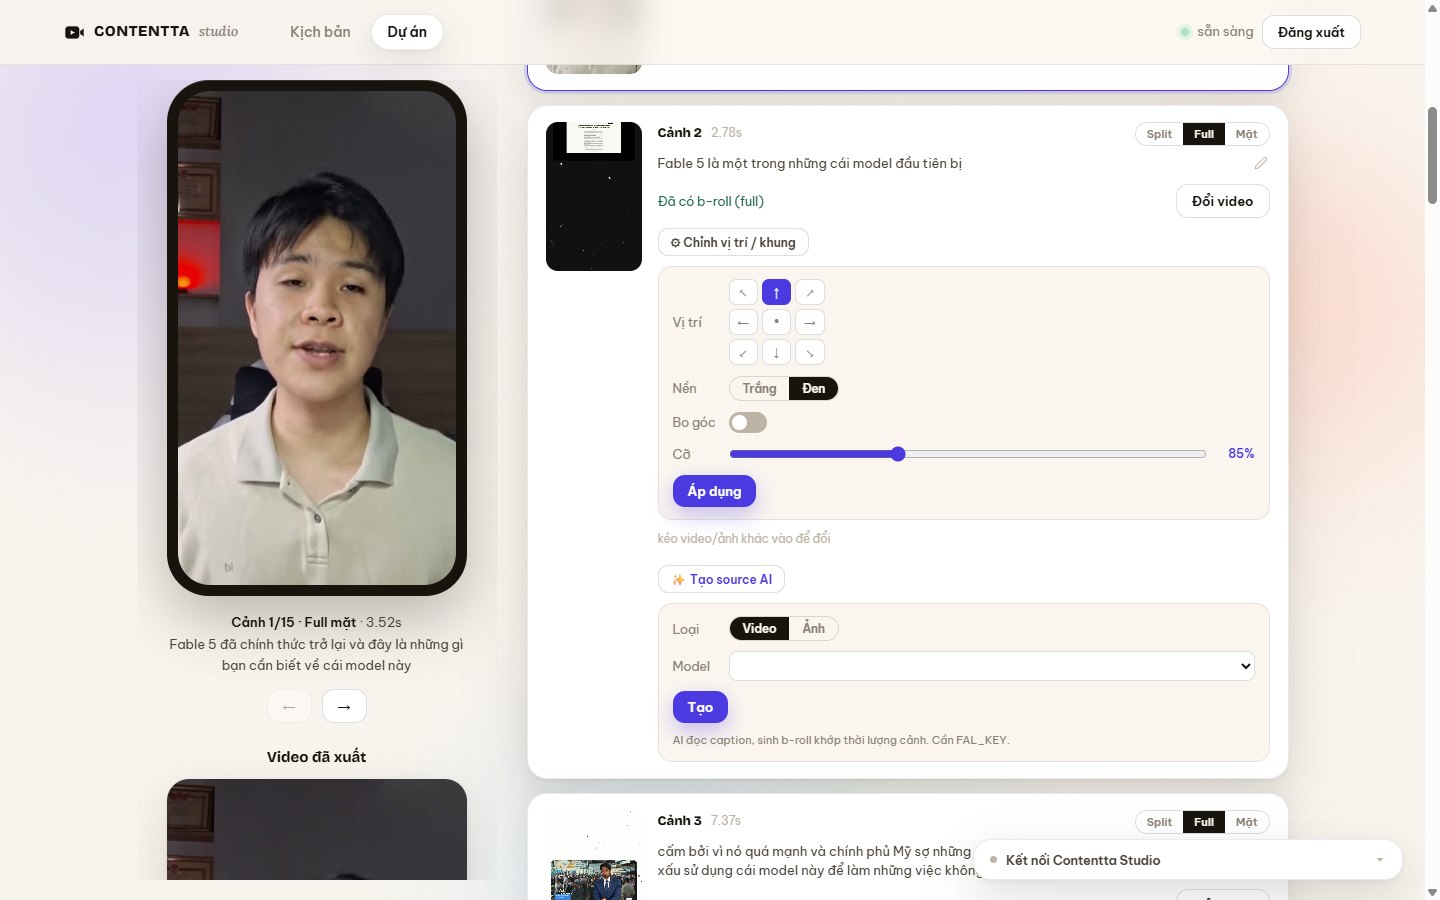This screenshot has height=900, width=1440.
Task: Click the Cảnh 2 b-roll thumbnail
Action: click(x=594, y=196)
